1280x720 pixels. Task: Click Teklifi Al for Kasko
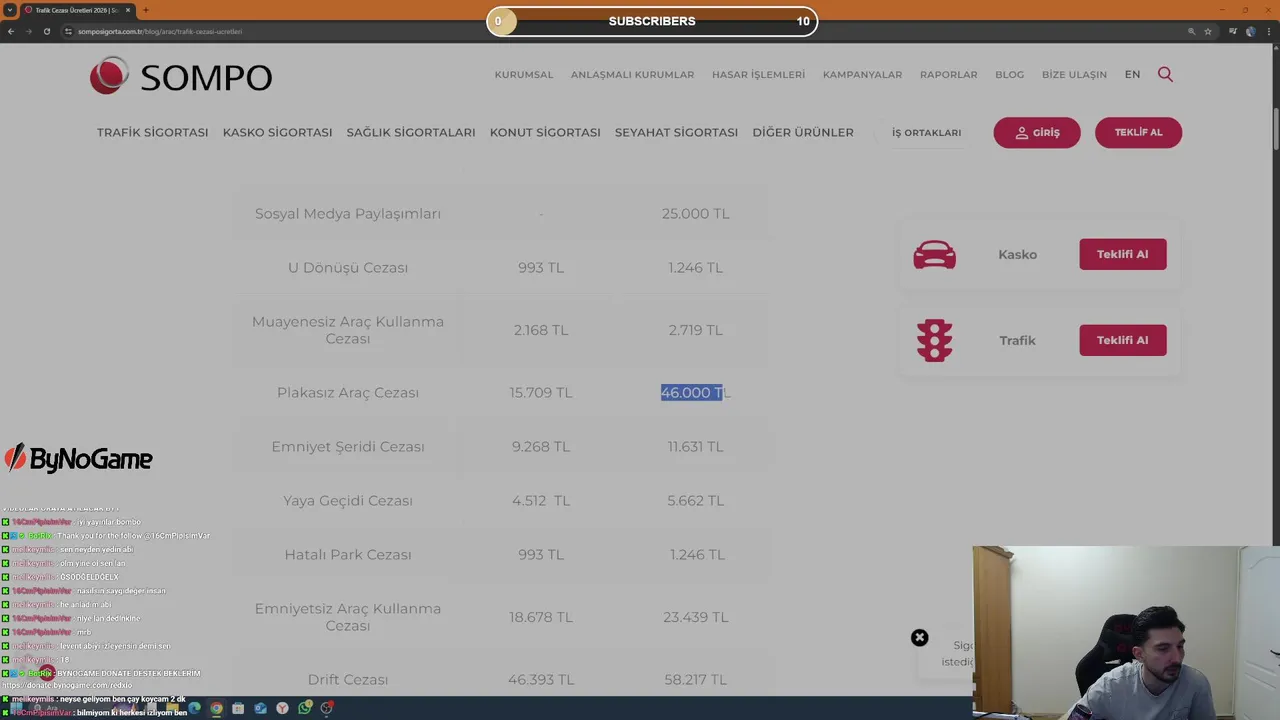pyautogui.click(x=1122, y=254)
